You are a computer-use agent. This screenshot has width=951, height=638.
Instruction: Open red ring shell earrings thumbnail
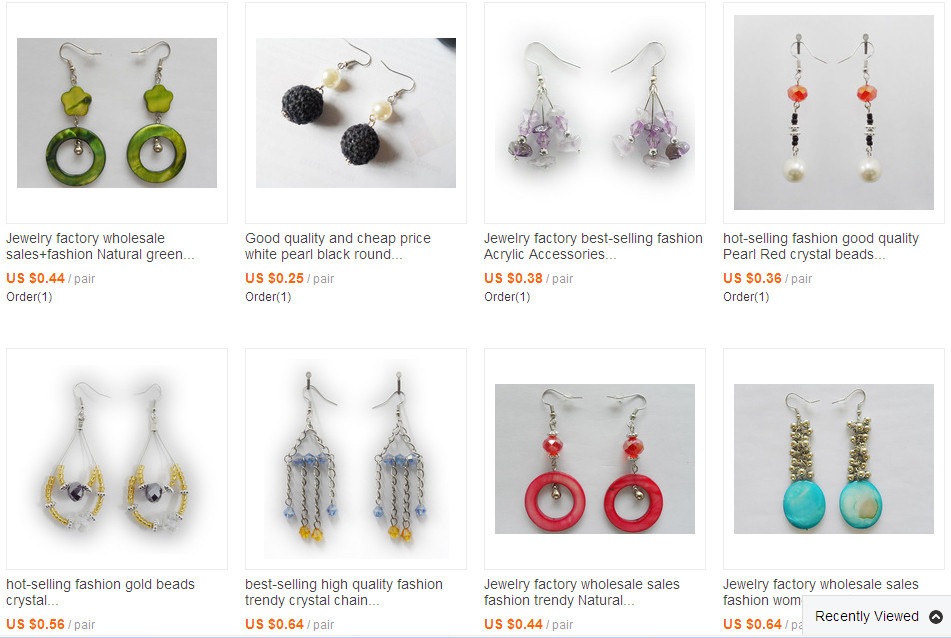pyautogui.click(x=595, y=459)
